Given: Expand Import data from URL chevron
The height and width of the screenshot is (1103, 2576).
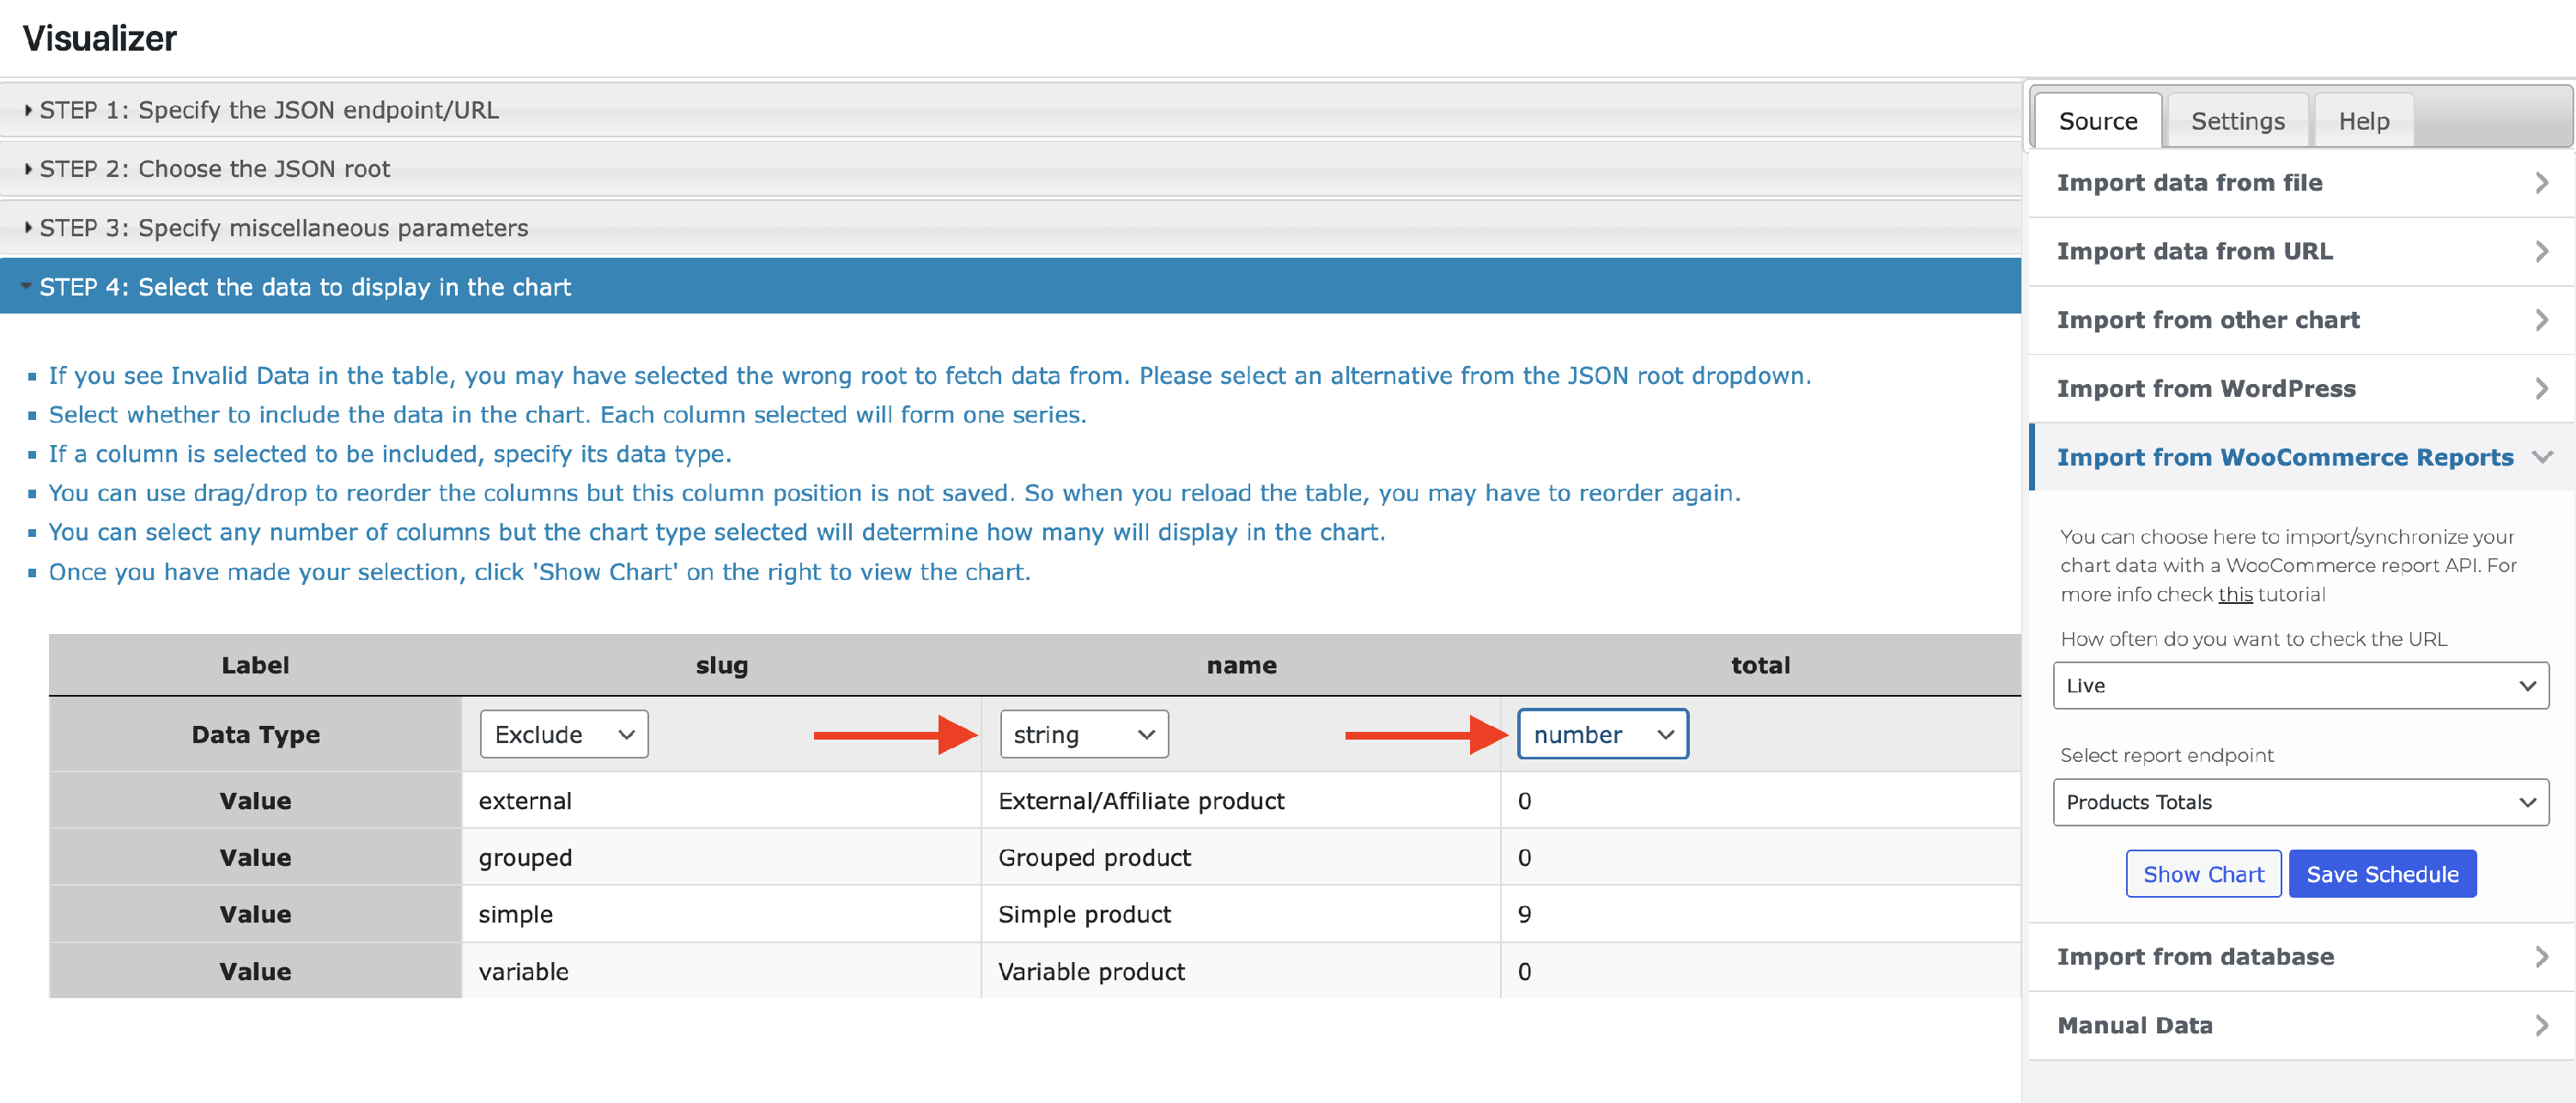Looking at the screenshot, I should pos(2542,251).
